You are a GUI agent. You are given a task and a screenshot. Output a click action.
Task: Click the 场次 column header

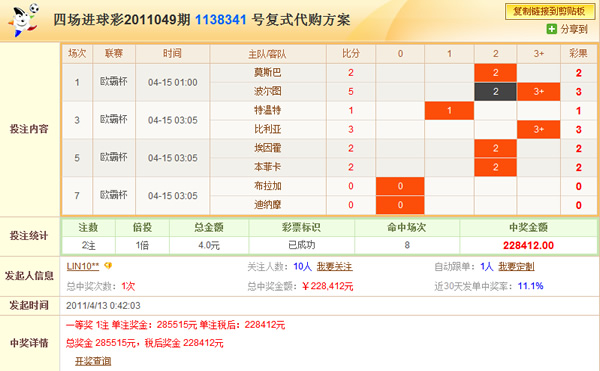point(77,54)
